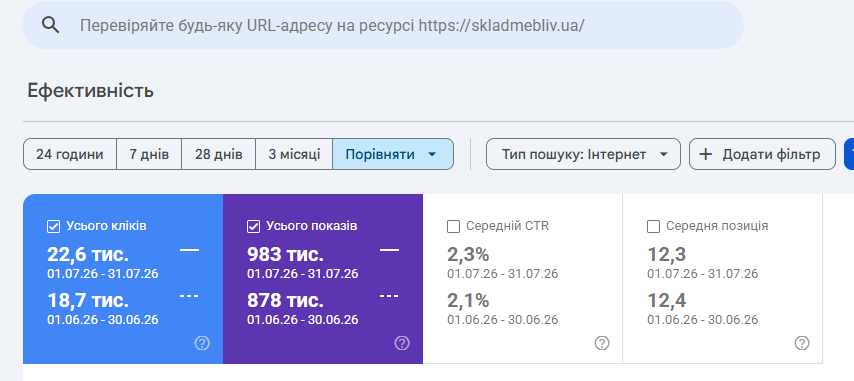854x381 pixels.
Task: Open help icon on Average position card
Action: pos(802,343)
